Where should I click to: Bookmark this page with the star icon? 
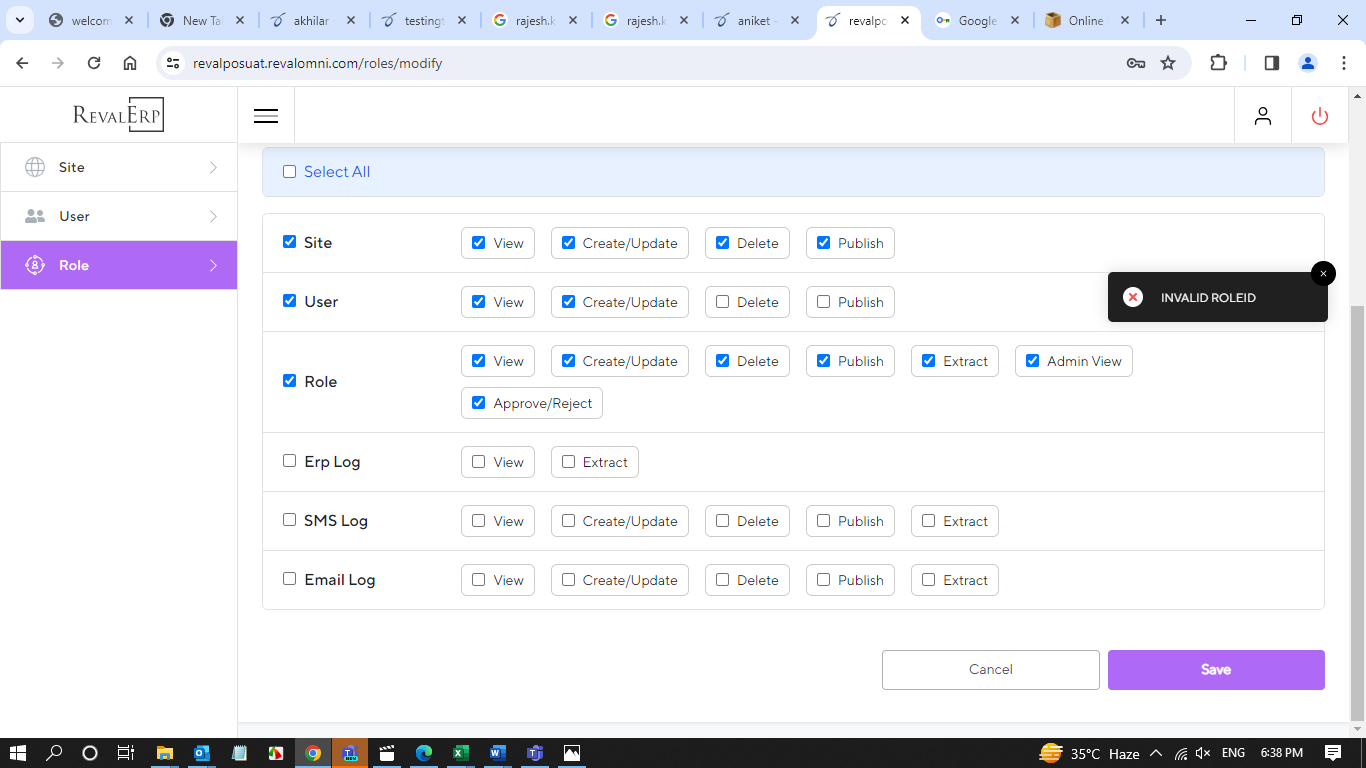click(x=1168, y=63)
